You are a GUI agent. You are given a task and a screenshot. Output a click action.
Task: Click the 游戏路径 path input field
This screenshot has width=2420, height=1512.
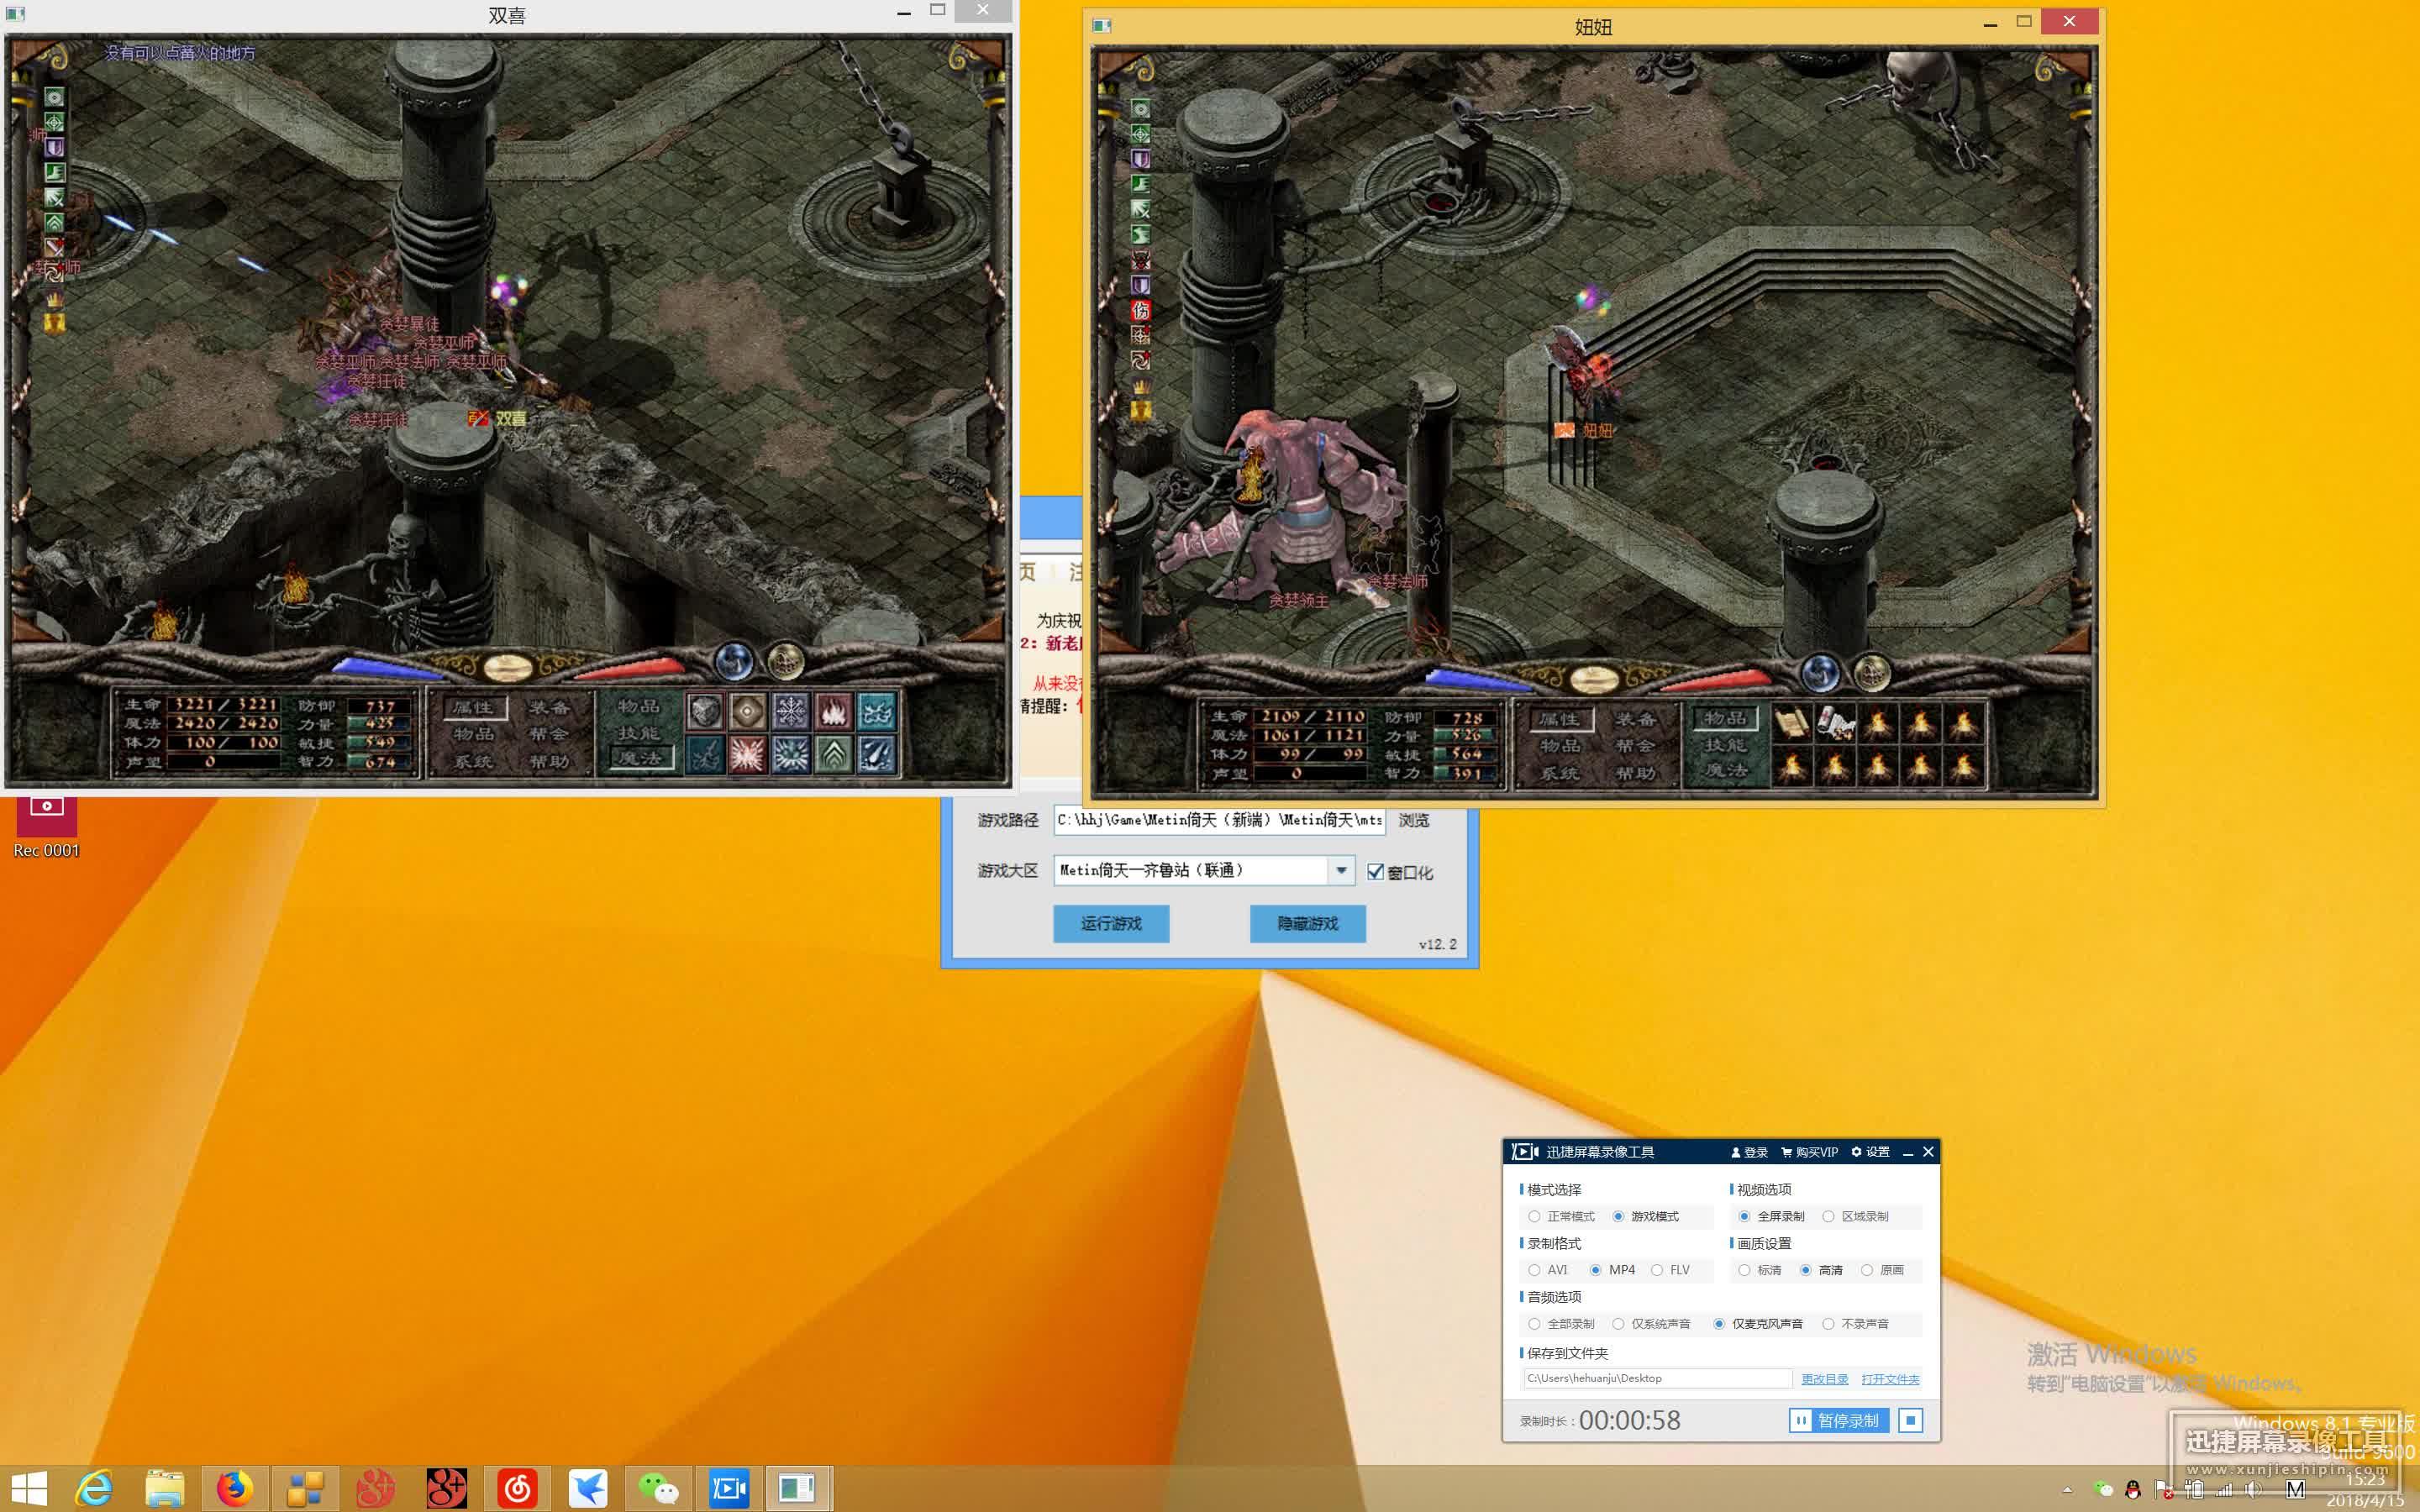1219,820
